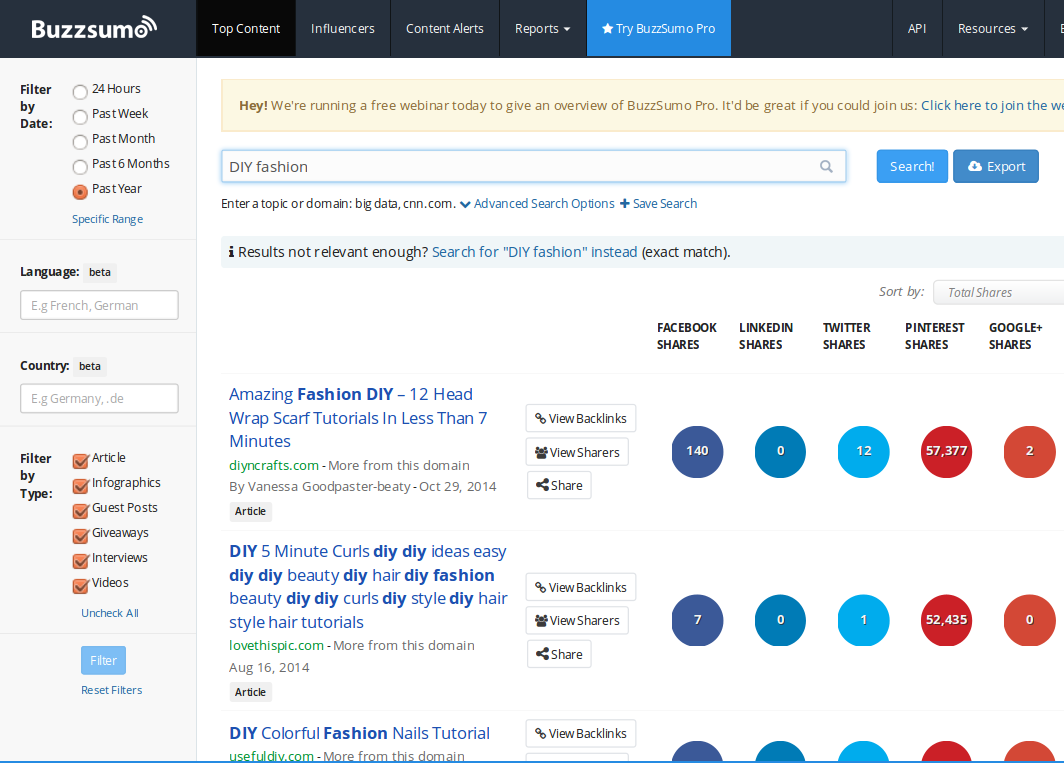Open the Reports dropdown menu
Viewport: 1064px width, 763px height.
click(543, 29)
